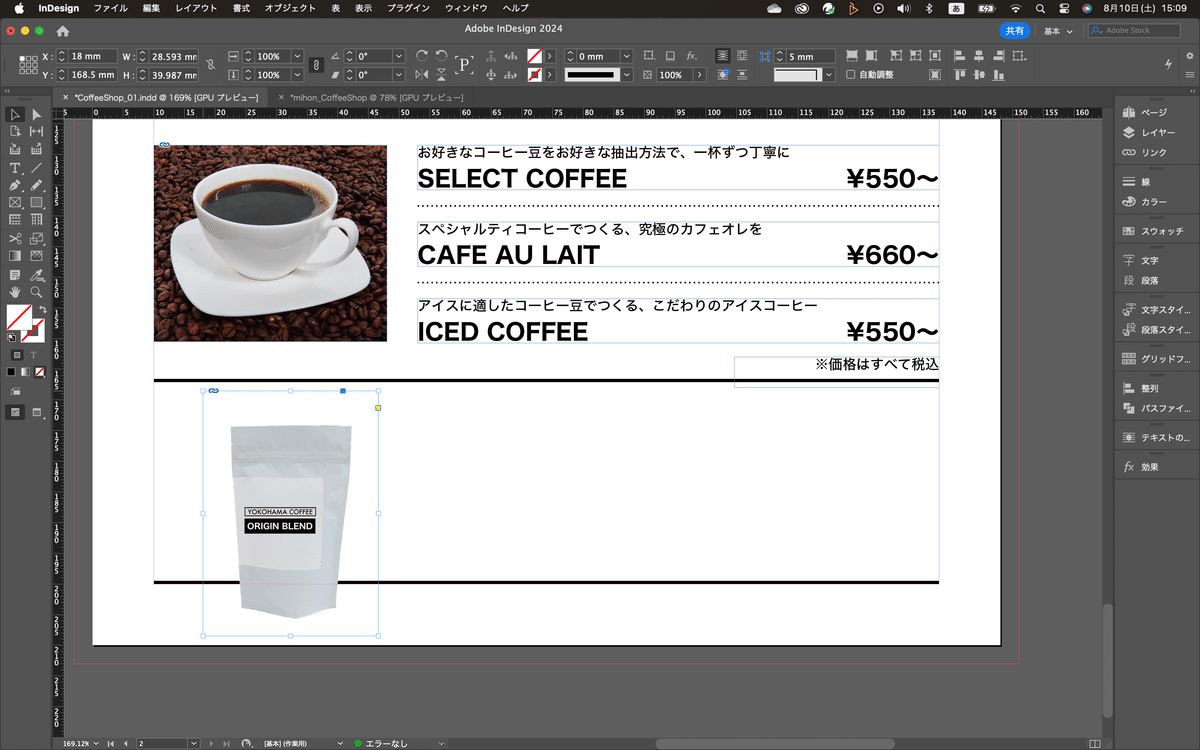This screenshot has width=1200, height=750.
Task: Open the shear angle dropdown
Action: point(399,75)
